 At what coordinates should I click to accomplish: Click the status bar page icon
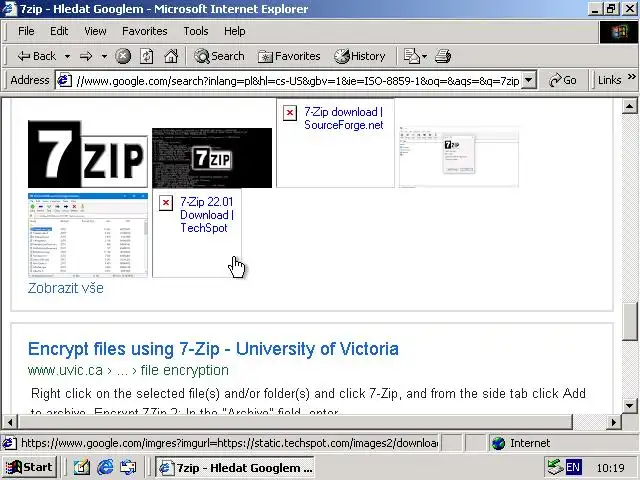pos(10,443)
